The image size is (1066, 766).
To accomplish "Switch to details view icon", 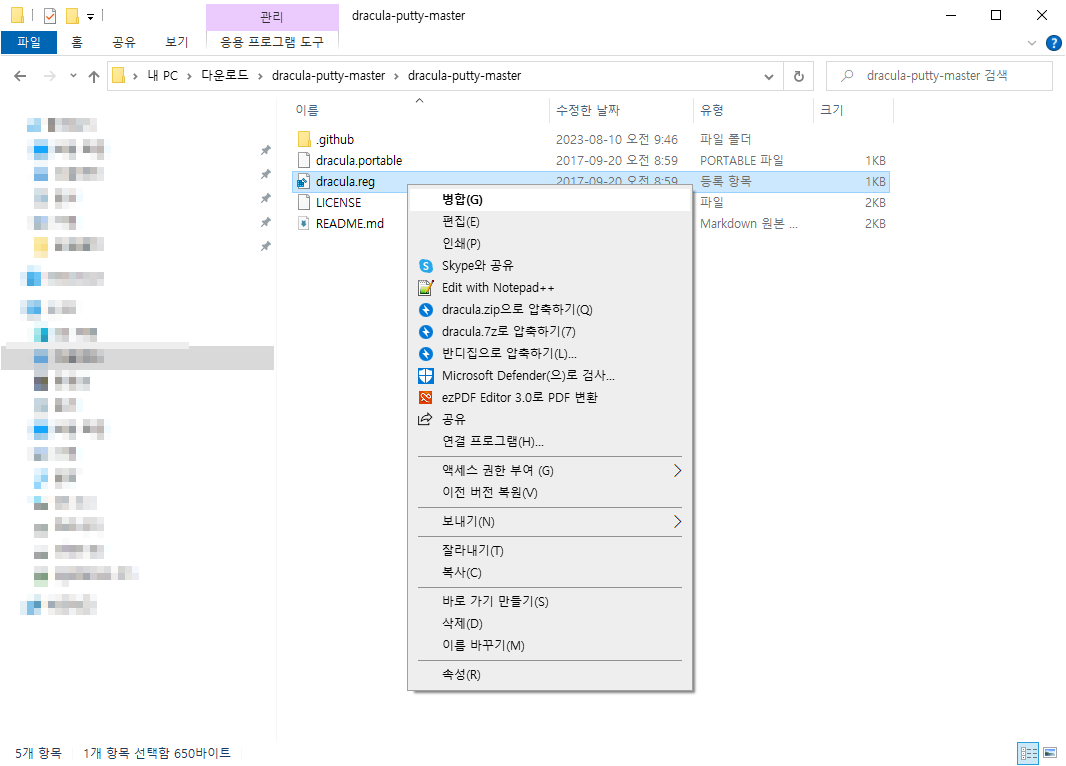I will 1028,753.
